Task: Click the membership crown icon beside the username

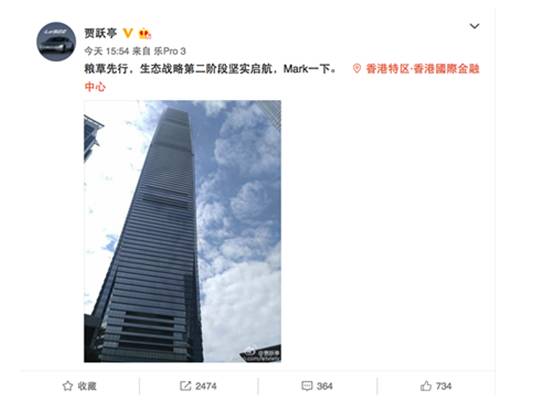Action: [x=145, y=34]
